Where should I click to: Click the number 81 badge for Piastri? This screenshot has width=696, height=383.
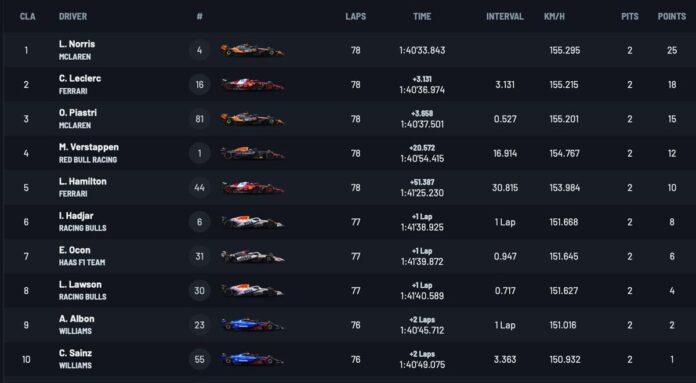pyautogui.click(x=199, y=119)
